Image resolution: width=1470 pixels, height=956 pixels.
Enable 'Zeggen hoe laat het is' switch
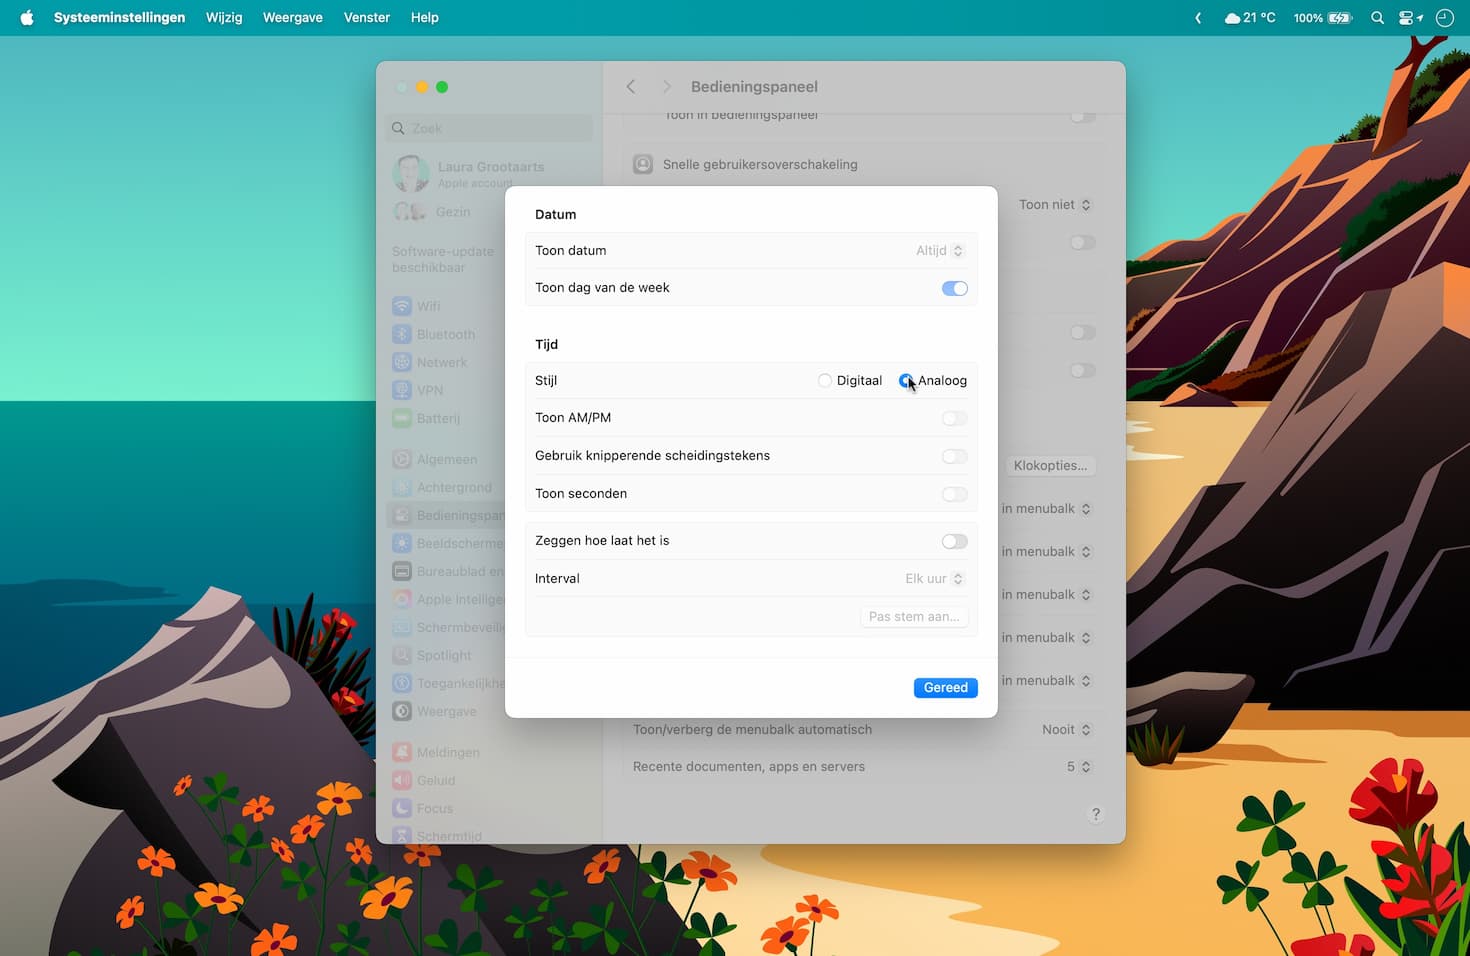coord(954,541)
